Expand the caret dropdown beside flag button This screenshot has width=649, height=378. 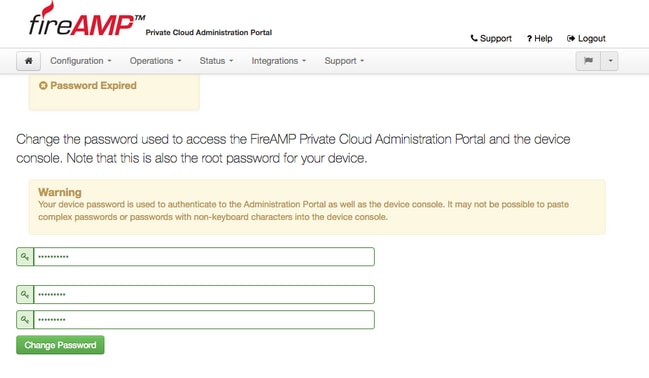[610, 61]
